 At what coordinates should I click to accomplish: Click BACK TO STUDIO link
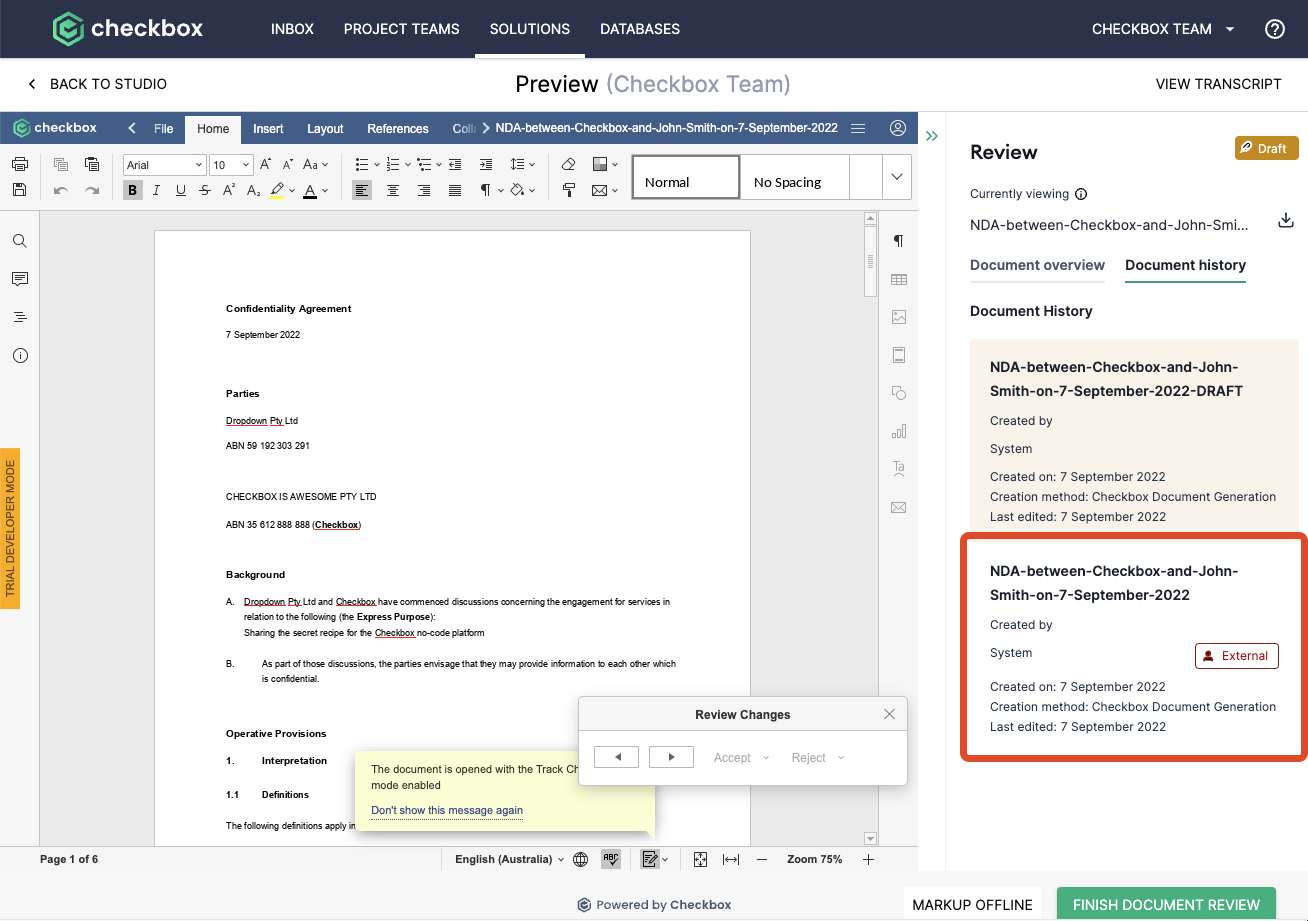97,84
